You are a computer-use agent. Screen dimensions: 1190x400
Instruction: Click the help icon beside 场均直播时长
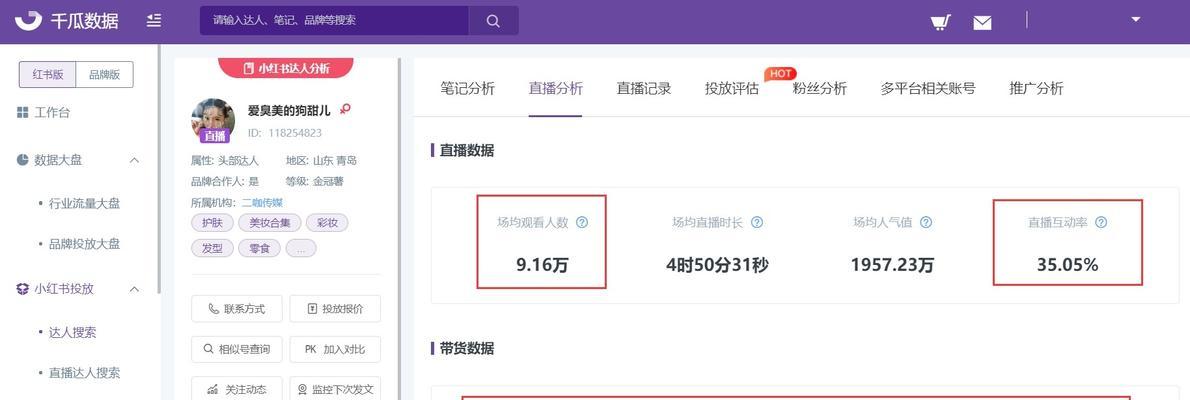[757, 222]
